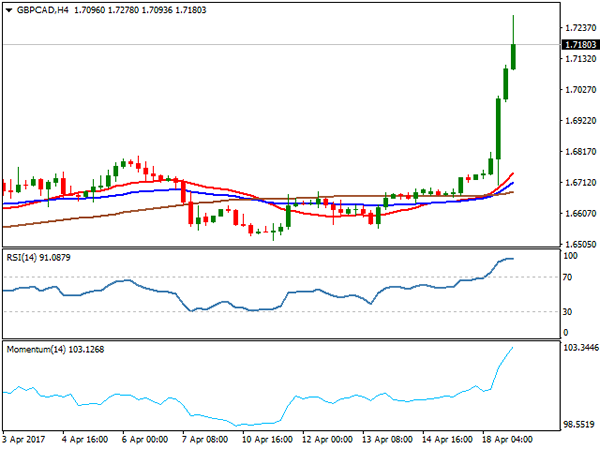
Task: Click the Momentum(14) 103.1268 indicator label
Action: [55, 349]
